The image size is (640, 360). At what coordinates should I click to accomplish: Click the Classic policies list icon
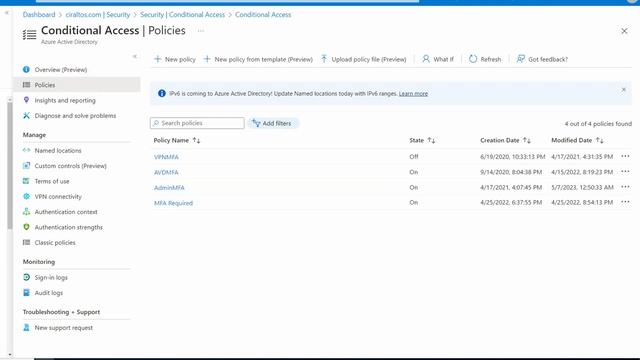[x=27, y=242]
